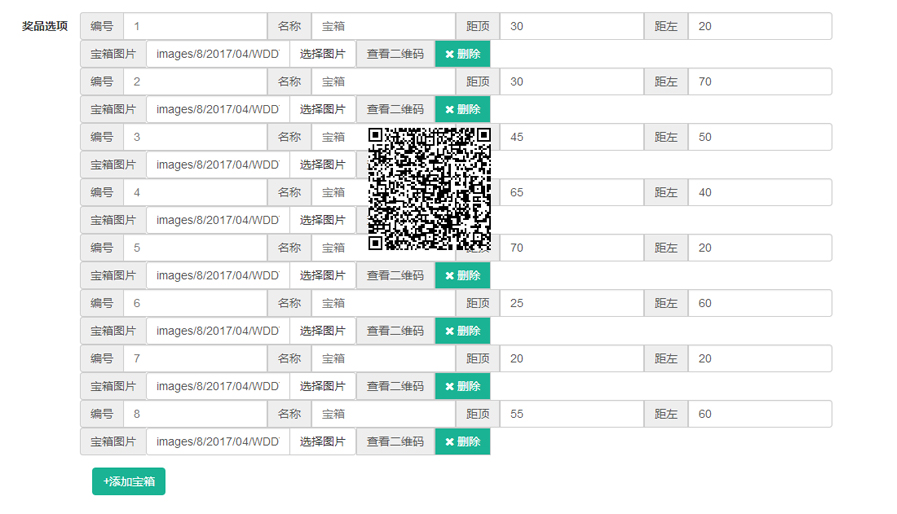
Task: Select picture for box 3
Action: (x=323, y=165)
